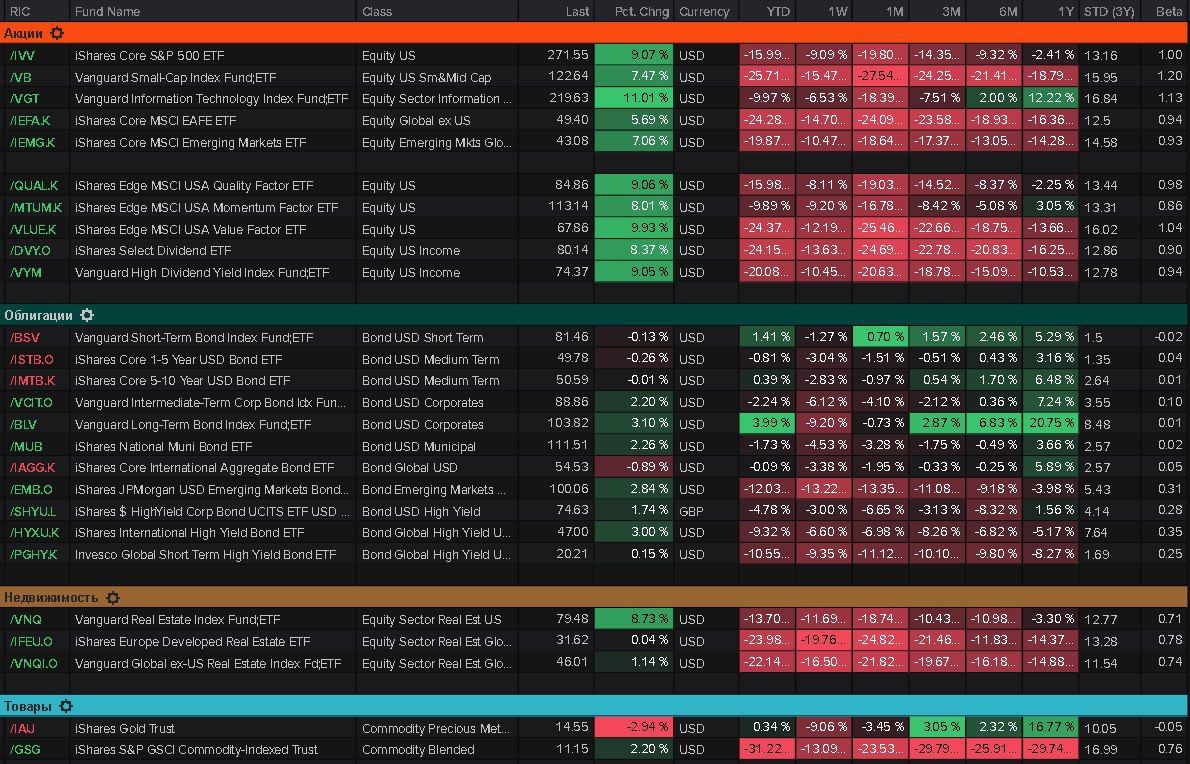Viewport: 1190px width, 764px height.
Task: Open the /QUAL.K ticker link
Action: click(x=33, y=185)
